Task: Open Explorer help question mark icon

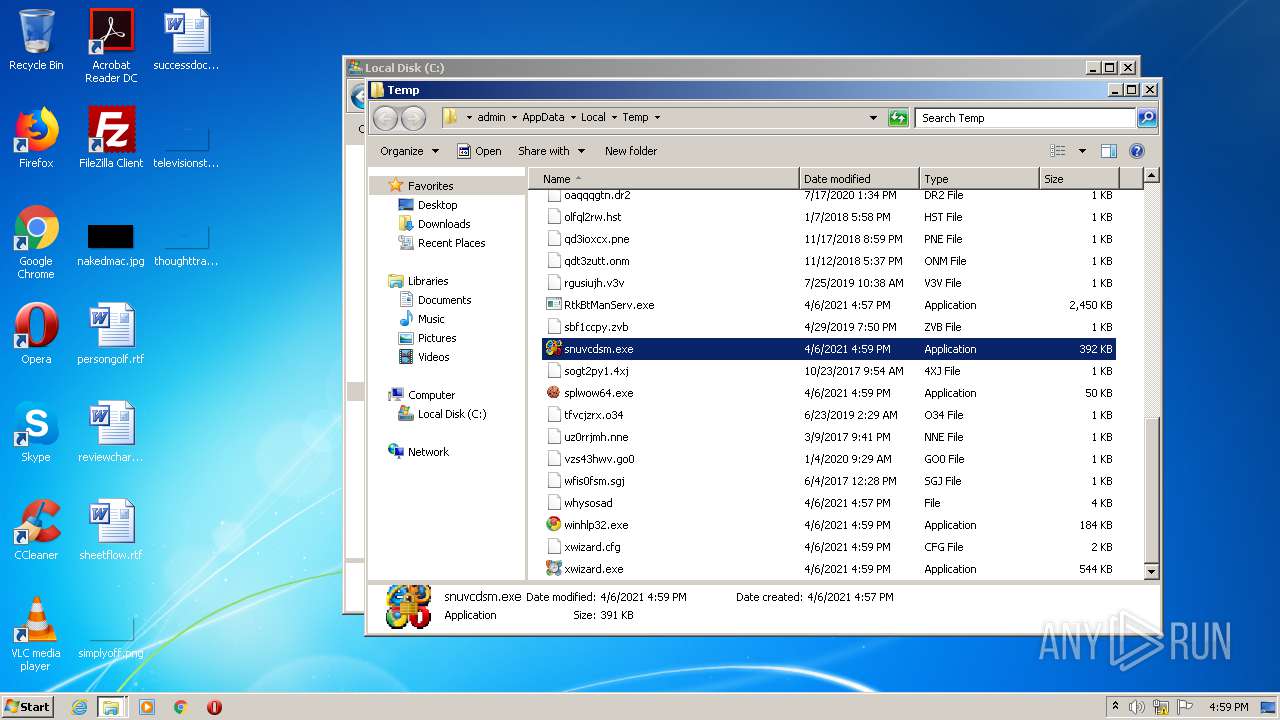Action: pos(1136,151)
